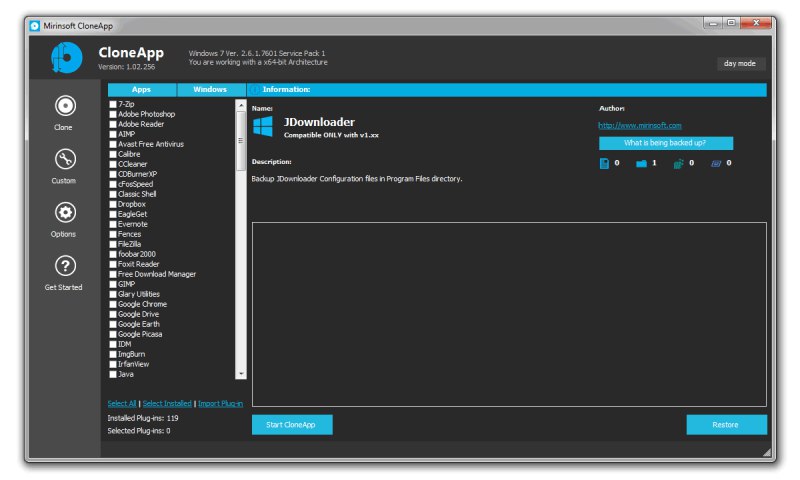Check the IrfanView checkbox

coord(113,364)
